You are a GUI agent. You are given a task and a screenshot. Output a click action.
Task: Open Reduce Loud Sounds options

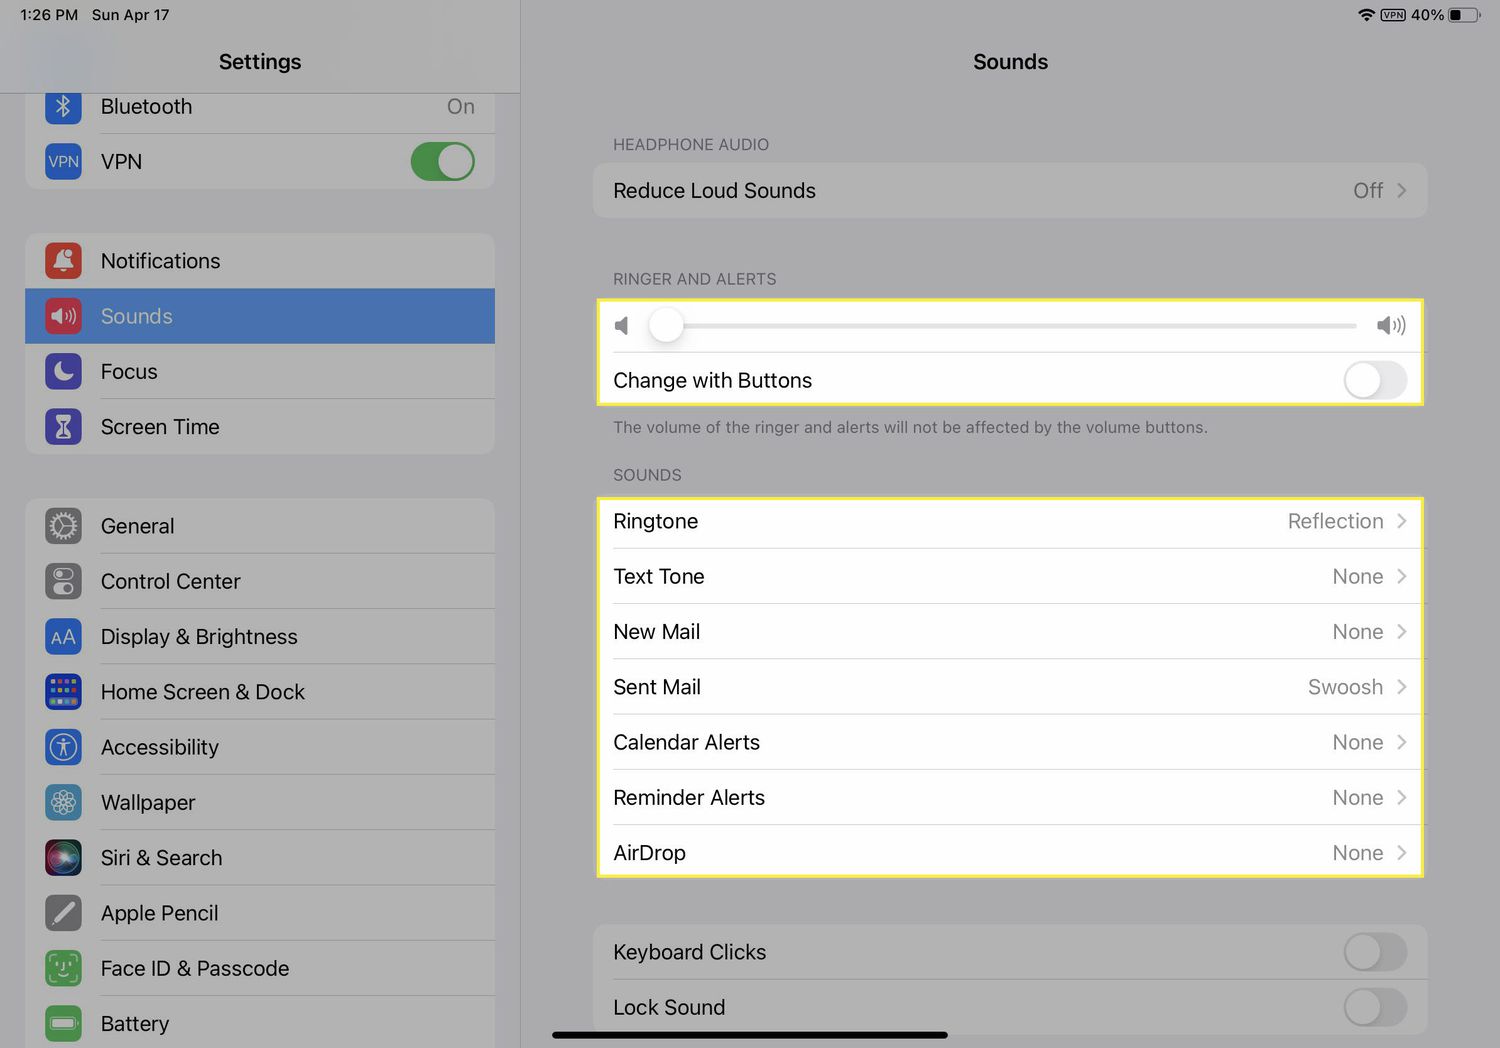click(x=1009, y=191)
